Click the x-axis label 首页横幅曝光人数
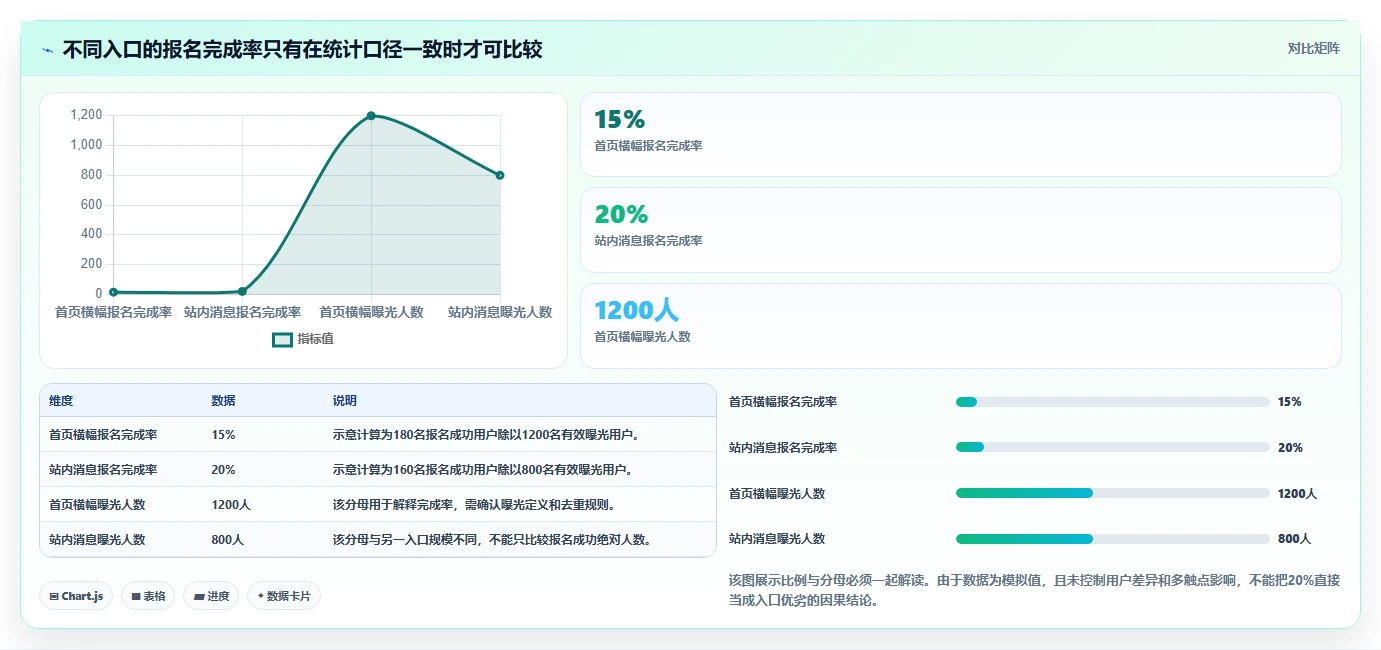This screenshot has width=1381, height=650. click(371, 312)
